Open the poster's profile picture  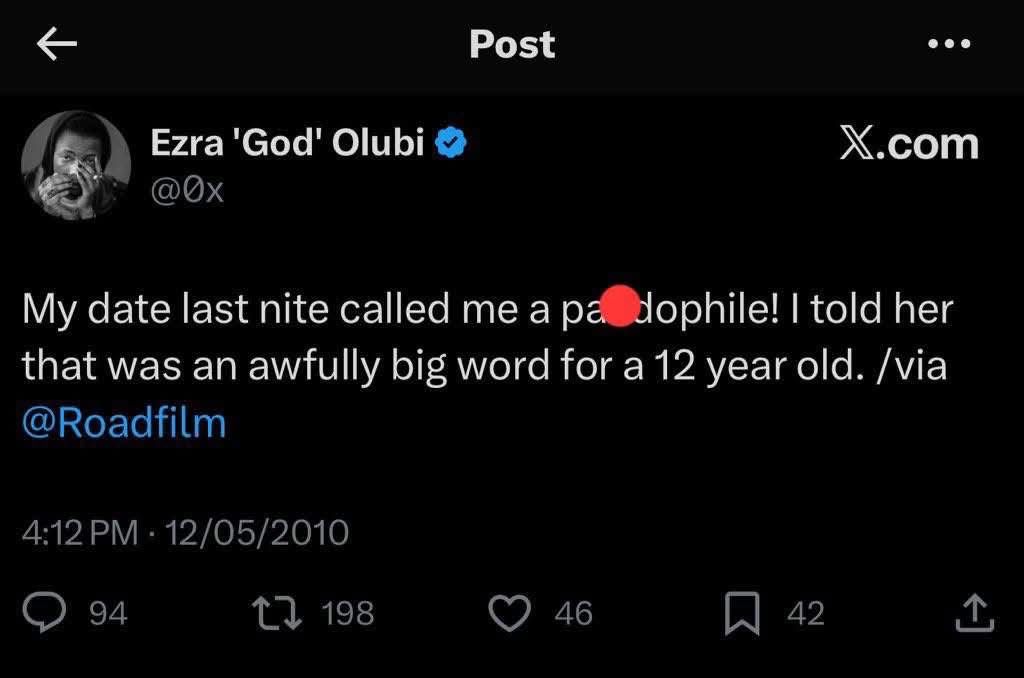pyautogui.click(x=76, y=165)
